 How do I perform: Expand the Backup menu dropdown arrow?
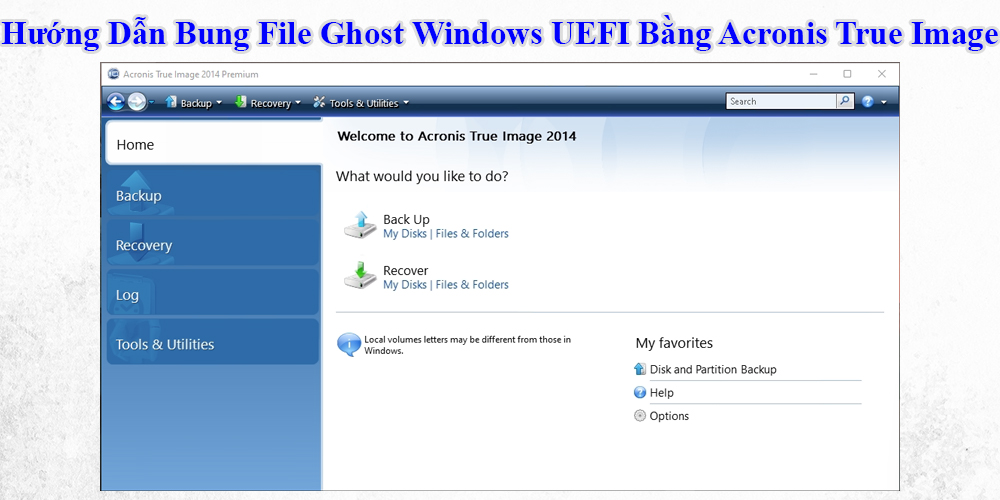pos(219,103)
